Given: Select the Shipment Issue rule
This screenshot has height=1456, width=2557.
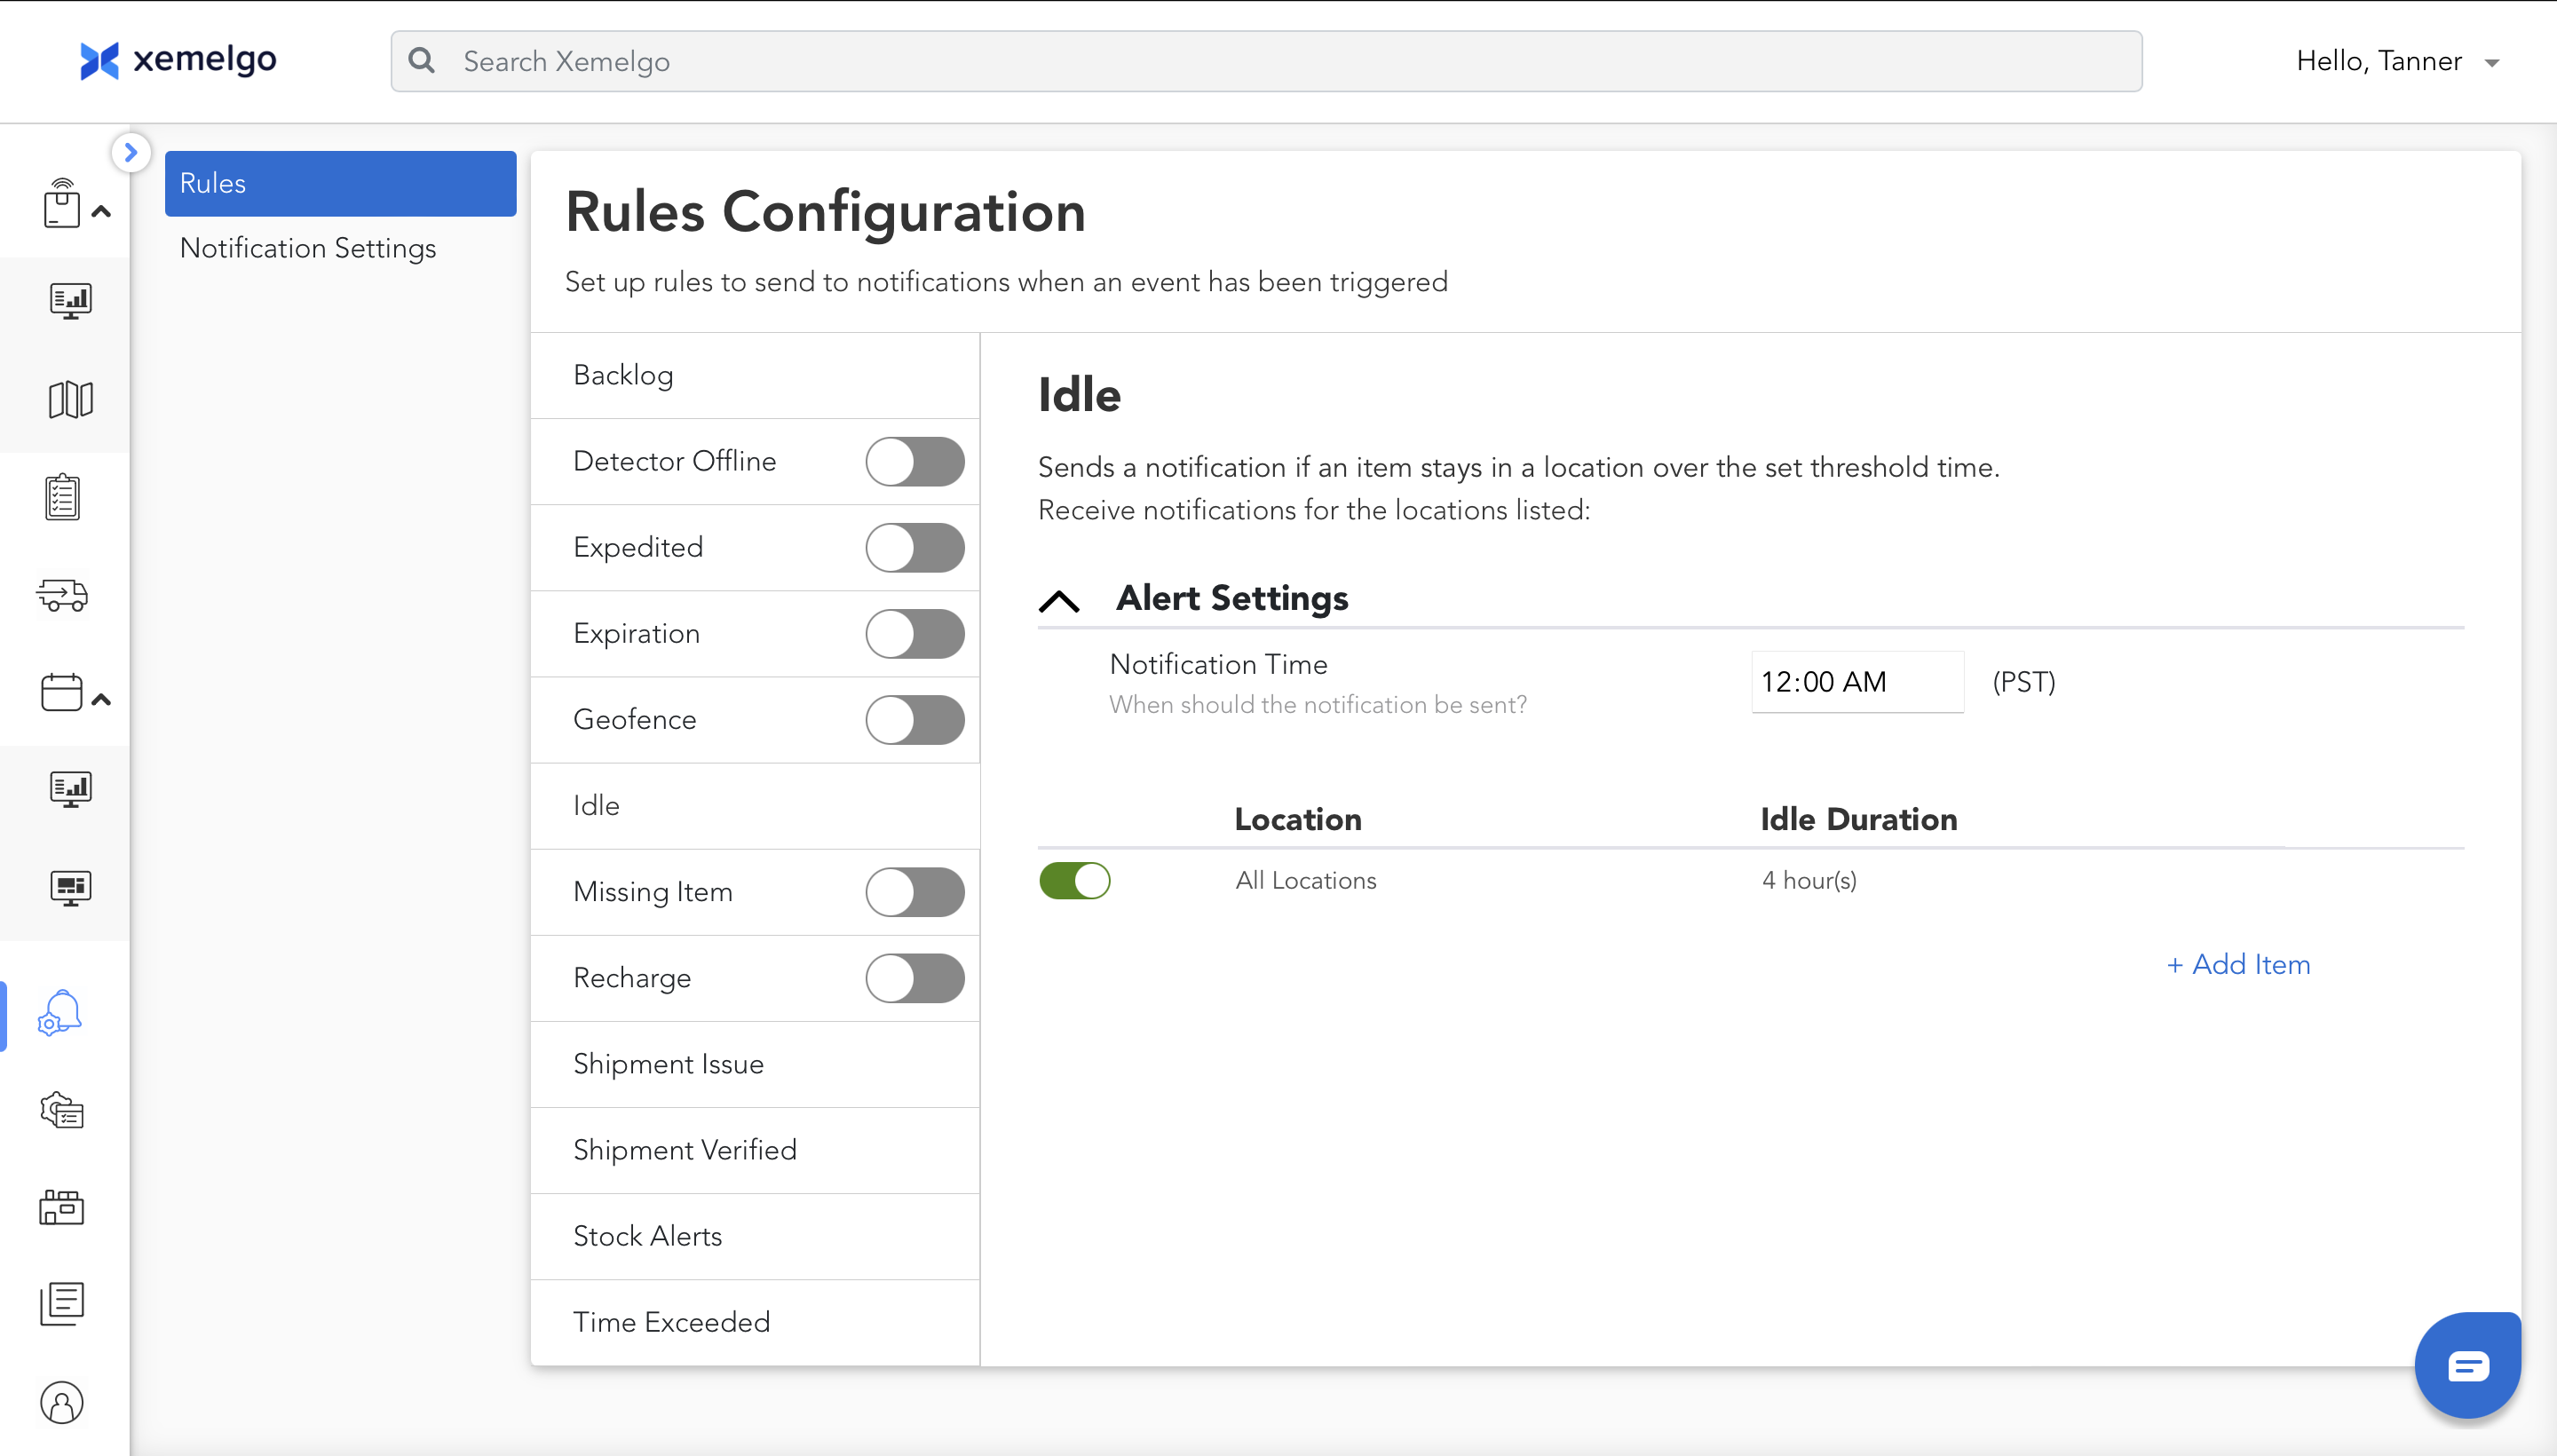Looking at the screenshot, I should (668, 1064).
